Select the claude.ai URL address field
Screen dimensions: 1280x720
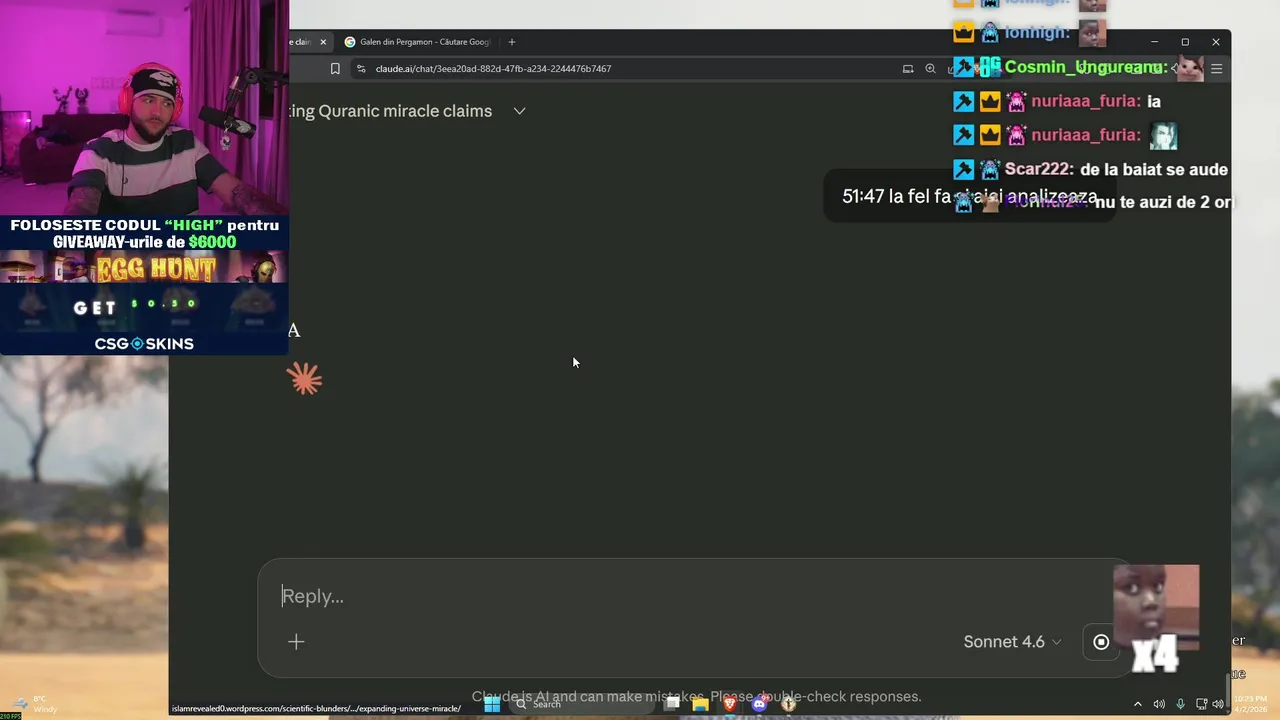click(x=493, y=69)
